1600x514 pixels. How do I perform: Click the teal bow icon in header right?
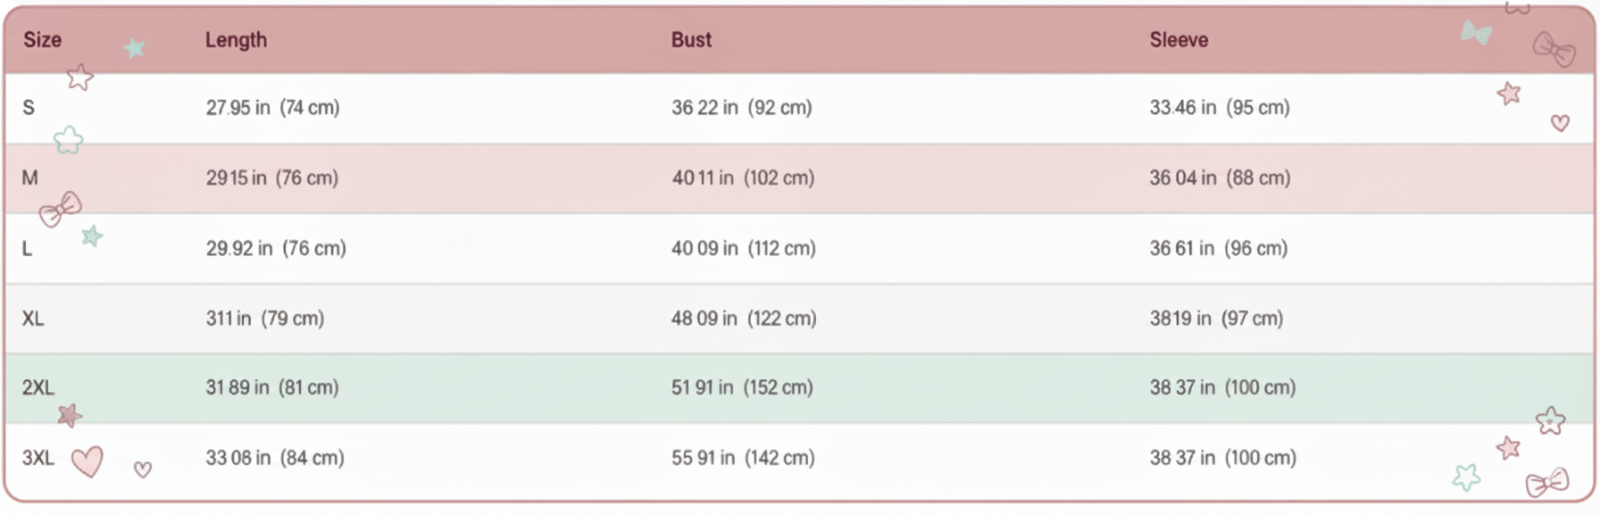click(1476, 33)
